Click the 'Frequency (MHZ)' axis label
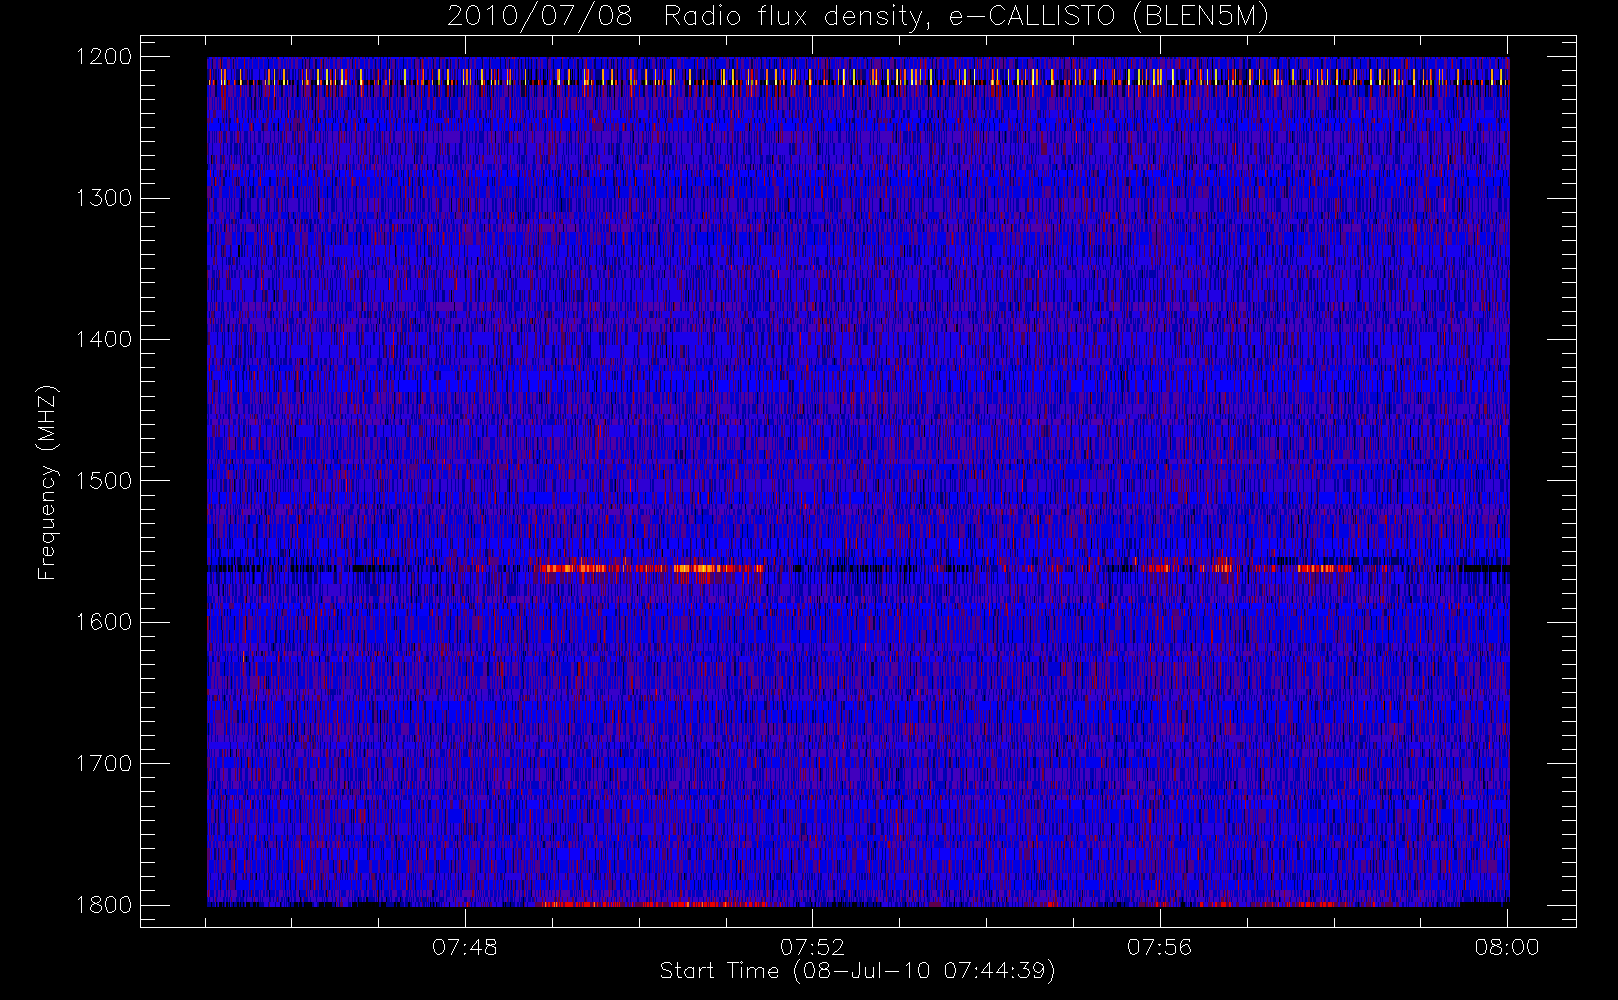The height and width of the screenshot is (1000, 1618). coord(47,482)
